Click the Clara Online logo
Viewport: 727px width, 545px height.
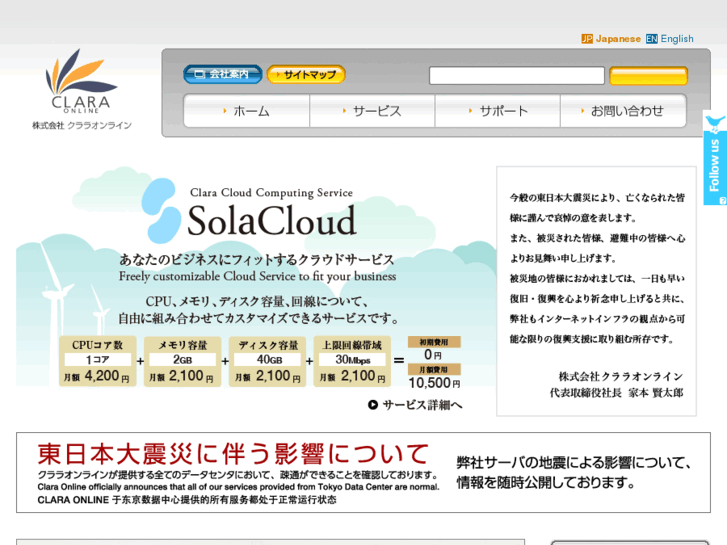(81, 81)
